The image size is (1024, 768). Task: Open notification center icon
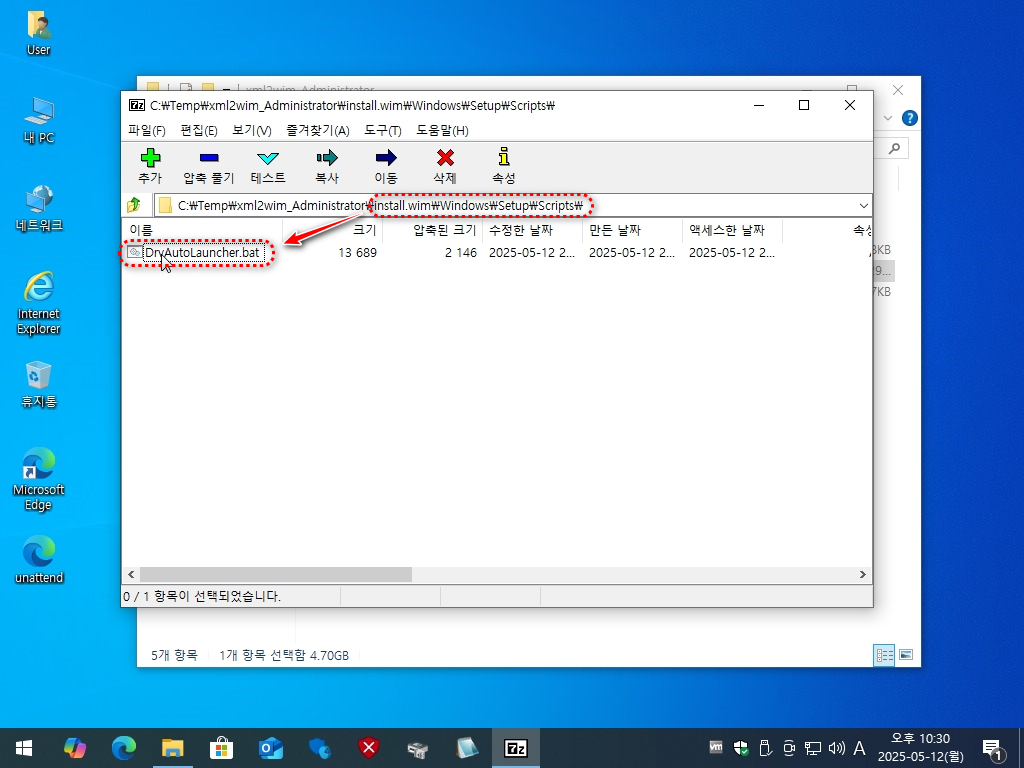point(991,749)
